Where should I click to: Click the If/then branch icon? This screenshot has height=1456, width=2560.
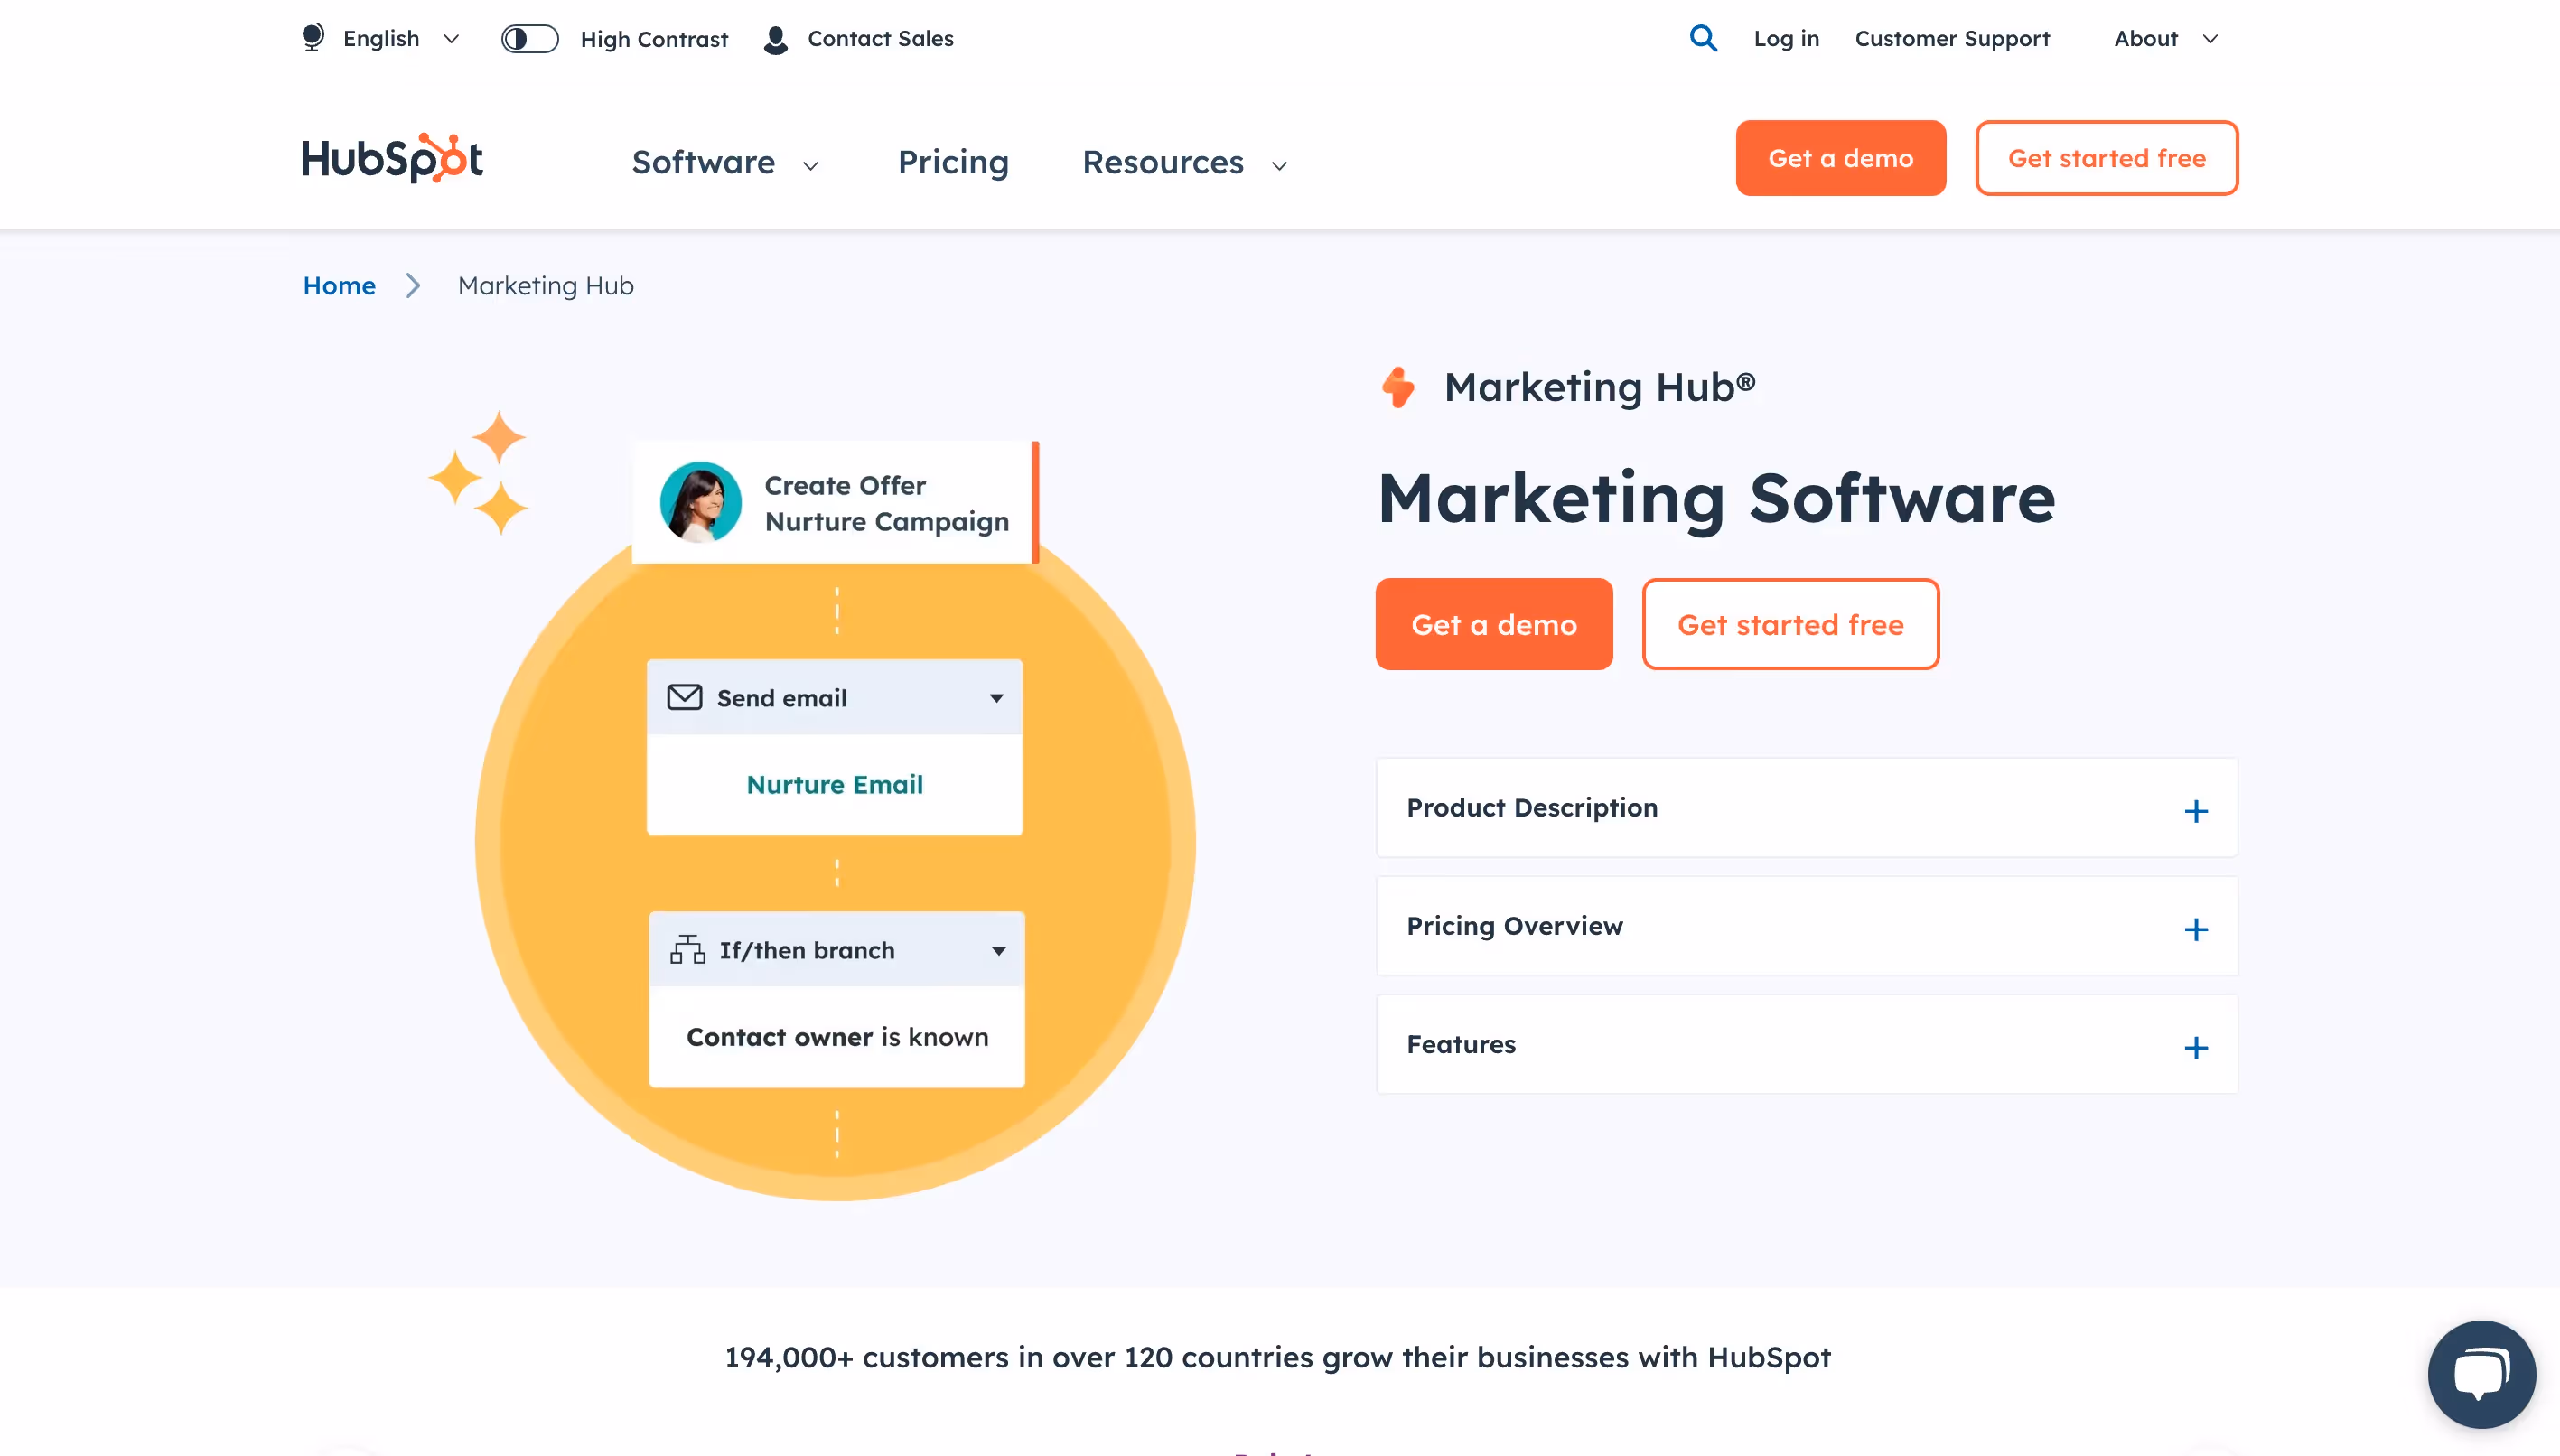[x=687, y=950]
